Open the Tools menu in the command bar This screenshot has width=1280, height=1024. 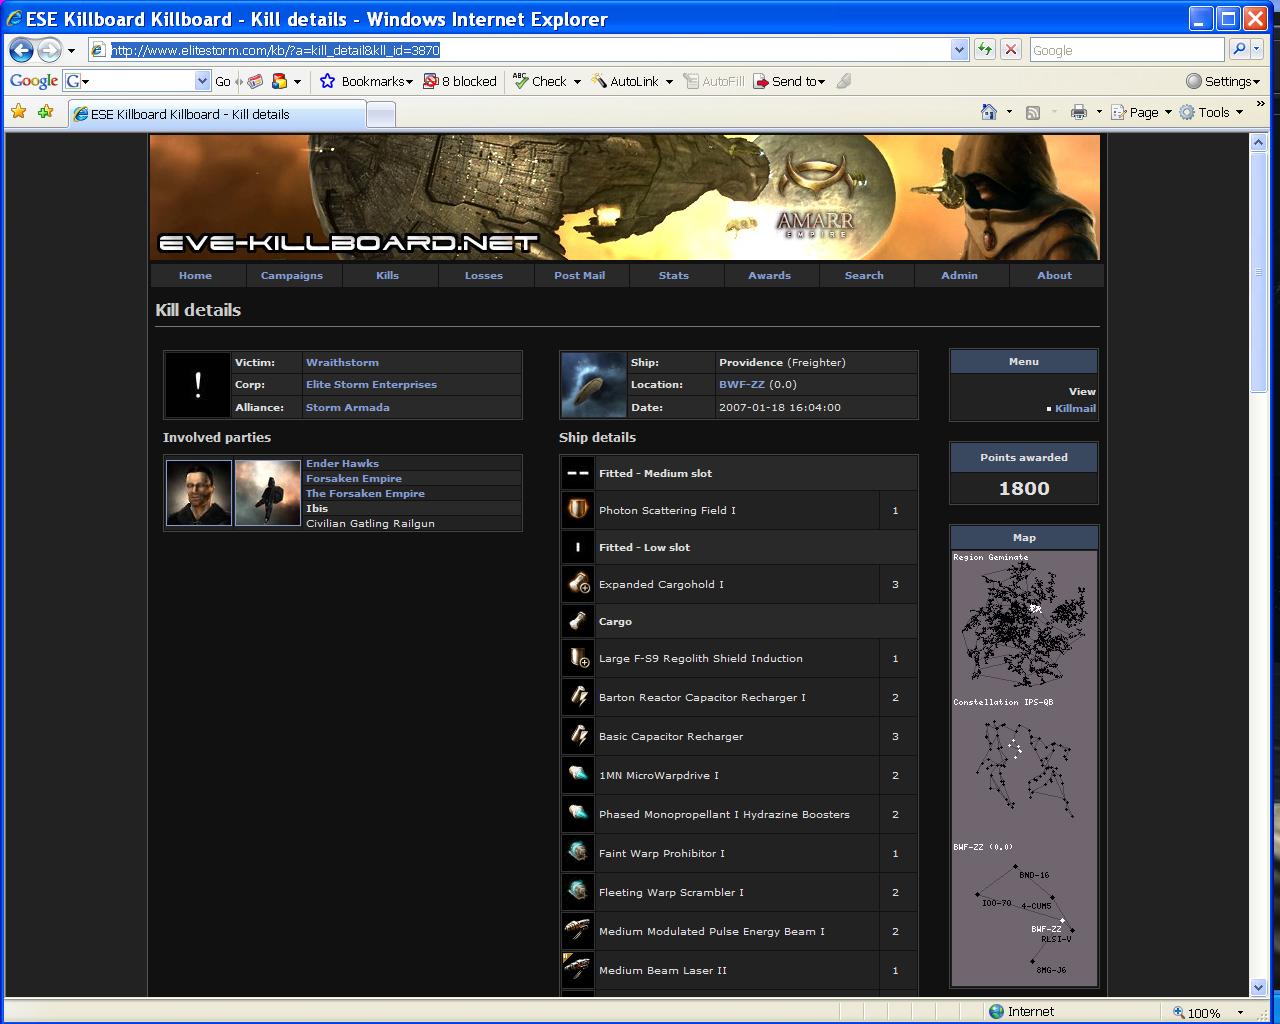pyautogui.click(x=1211, y=112)
